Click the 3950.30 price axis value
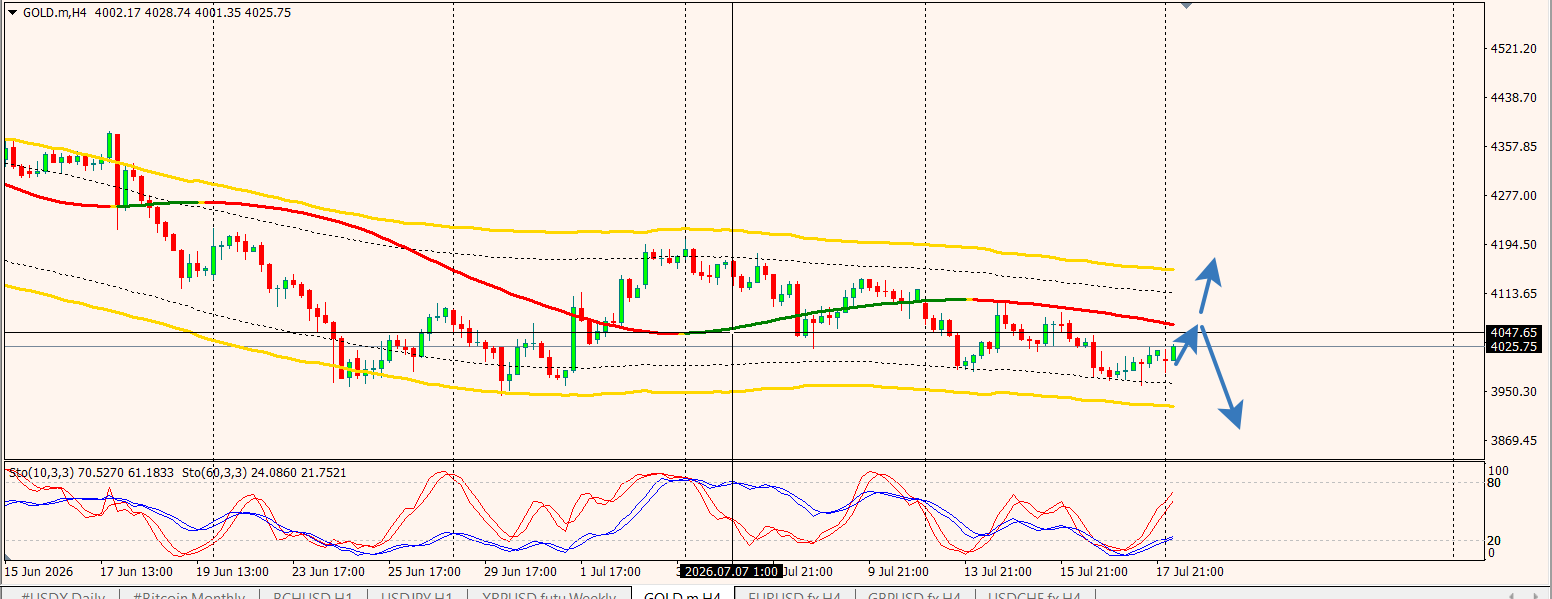Image resolution: width=1552 pixels, height=599 pixels. tap(1513, 391)
